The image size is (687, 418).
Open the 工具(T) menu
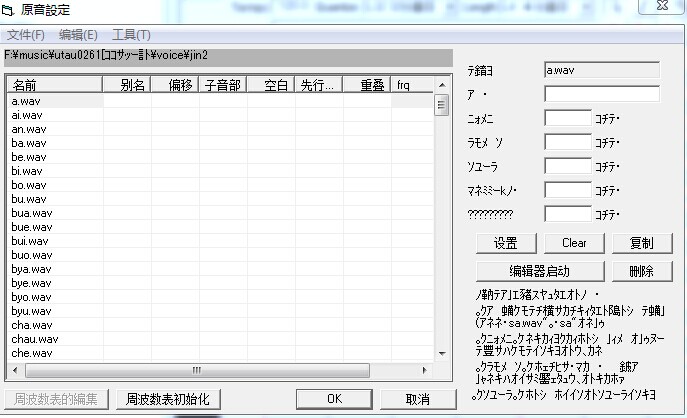pos(131,35)
